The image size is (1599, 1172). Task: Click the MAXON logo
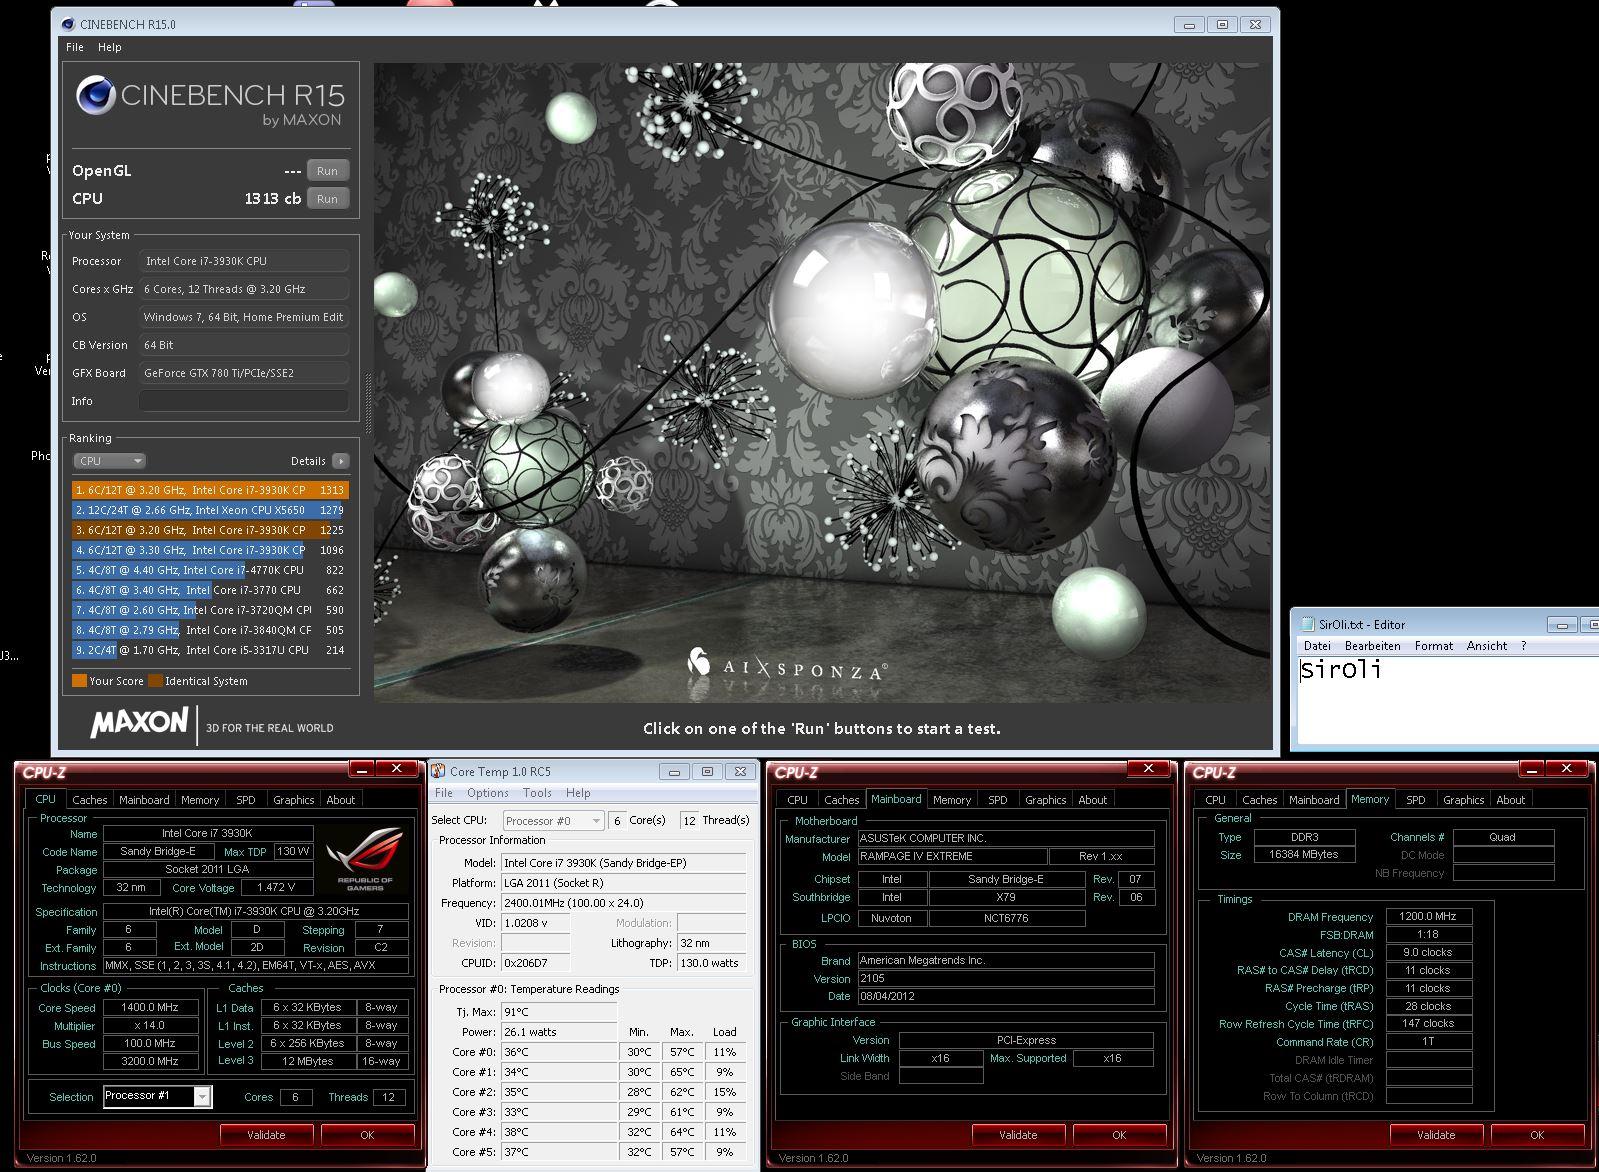pos(139,722)
